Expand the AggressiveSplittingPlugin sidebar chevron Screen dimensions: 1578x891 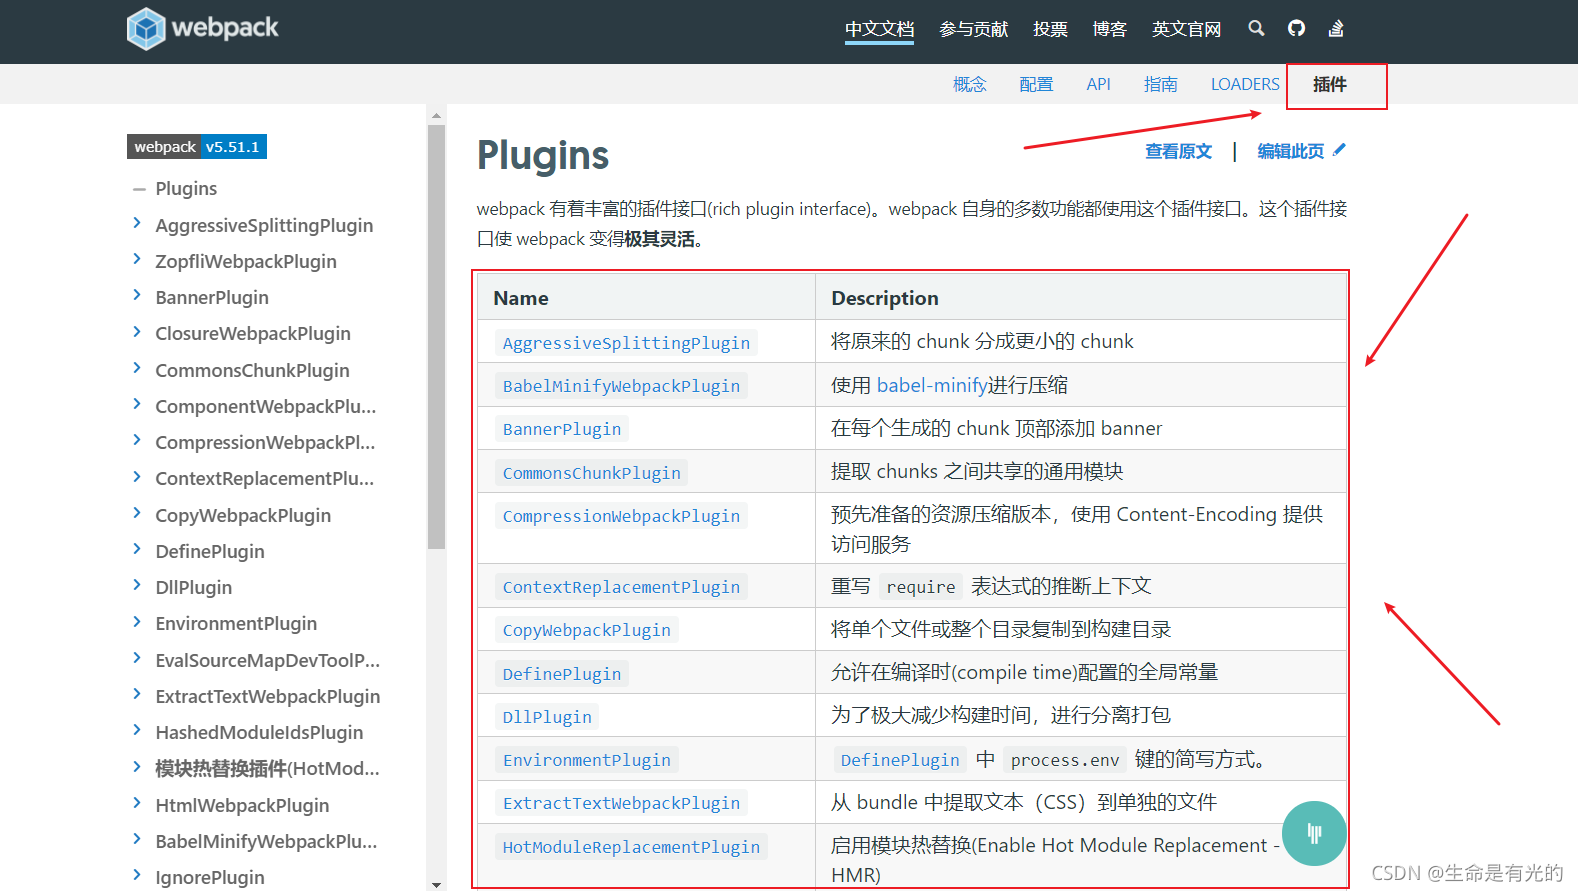point(137,223)
